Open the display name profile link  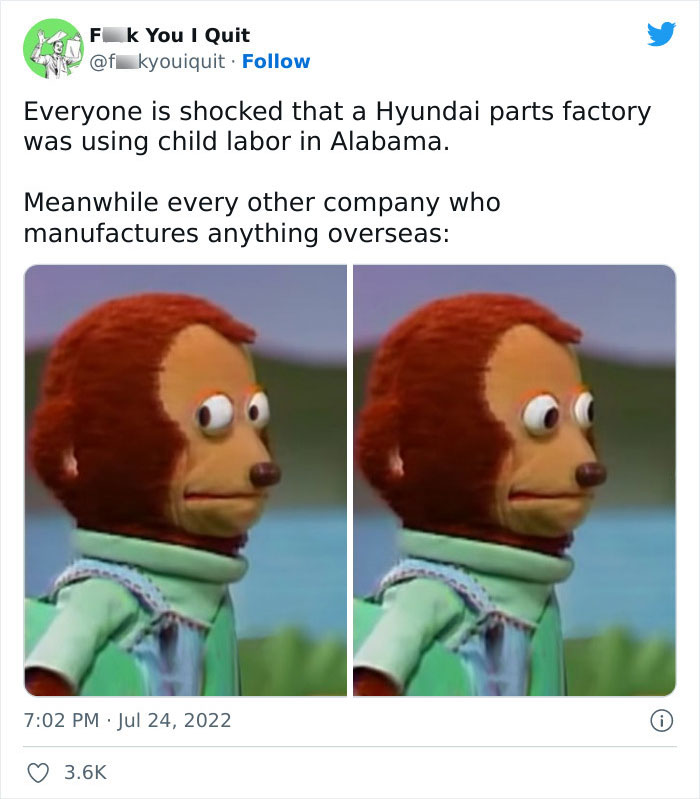(170, 35)
